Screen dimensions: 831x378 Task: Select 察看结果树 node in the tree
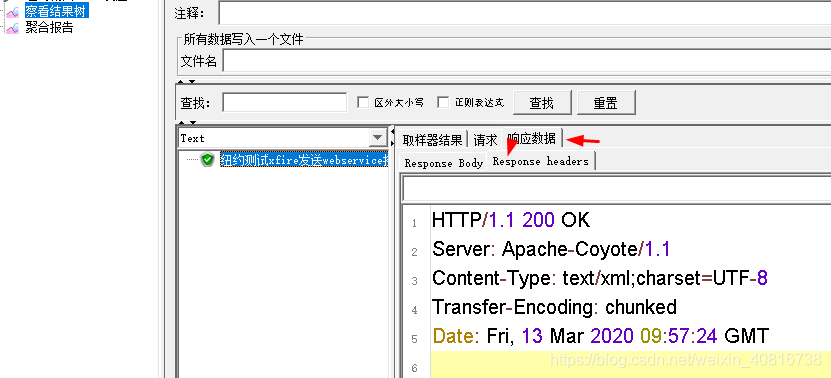[57, 11]
